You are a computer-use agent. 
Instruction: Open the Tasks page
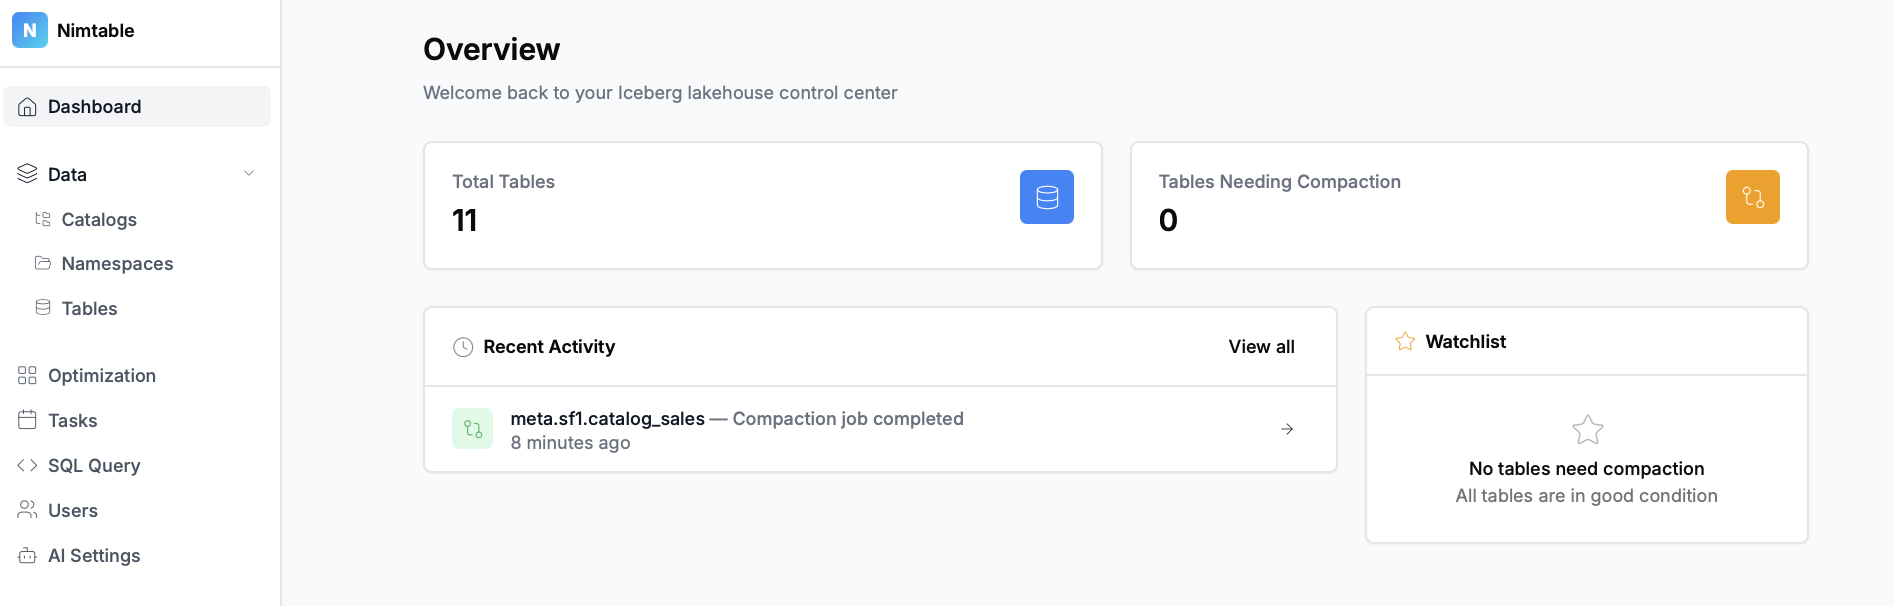[72, 421]
